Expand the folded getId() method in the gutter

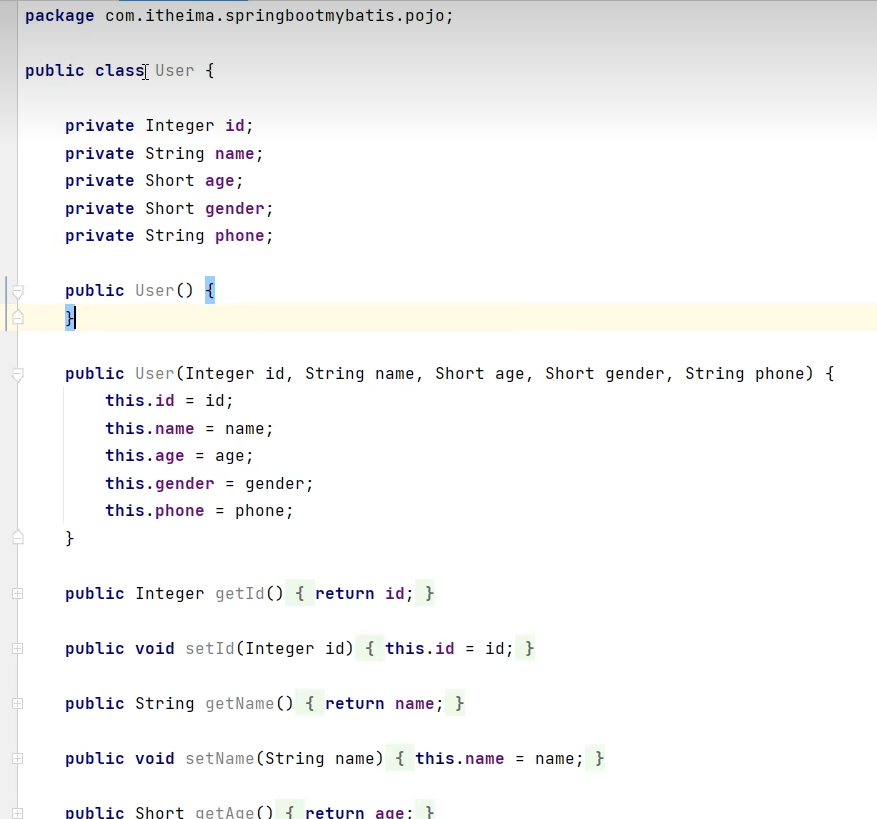(x=17, y=594)
